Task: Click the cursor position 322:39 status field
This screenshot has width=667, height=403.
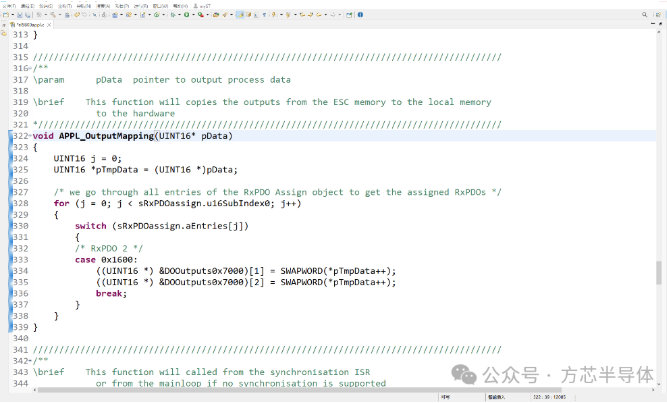Action: pyautogui.click(x=550, y=397)
